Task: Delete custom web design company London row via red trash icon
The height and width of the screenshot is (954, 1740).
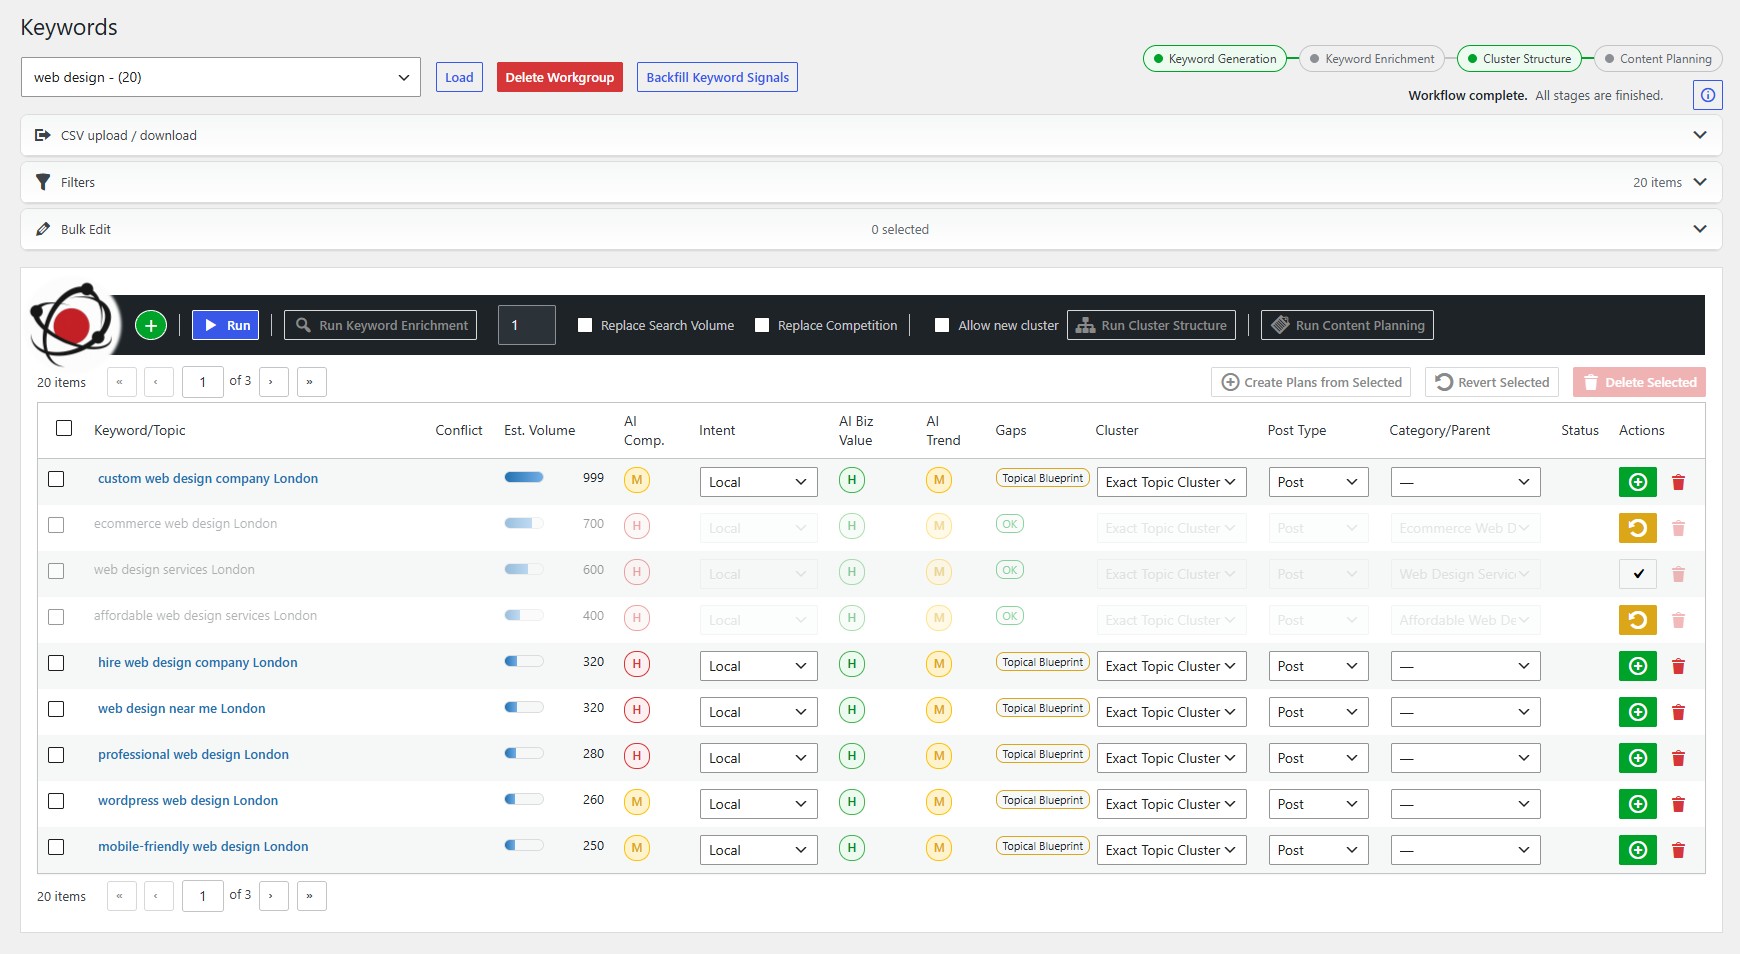Action: pyautogui.click(x=1679, y=482)
